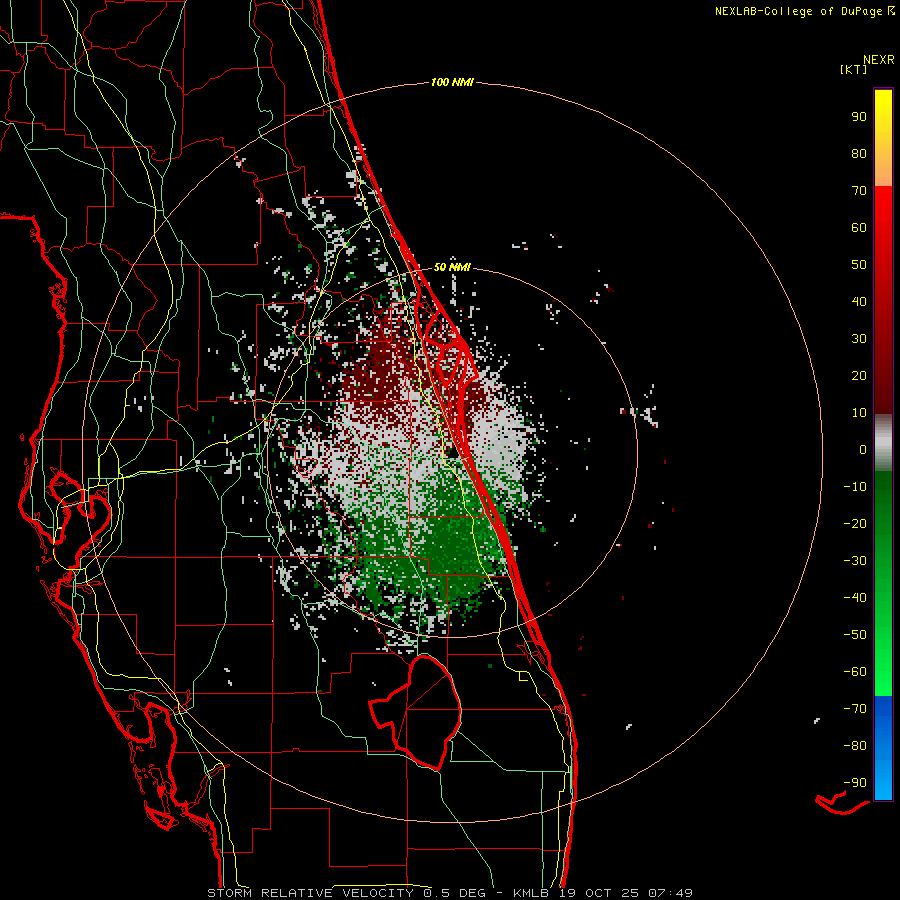Click the 30 value on the velocity scale
The height and width of the screenshot is (900, 900).
[859, 339]
